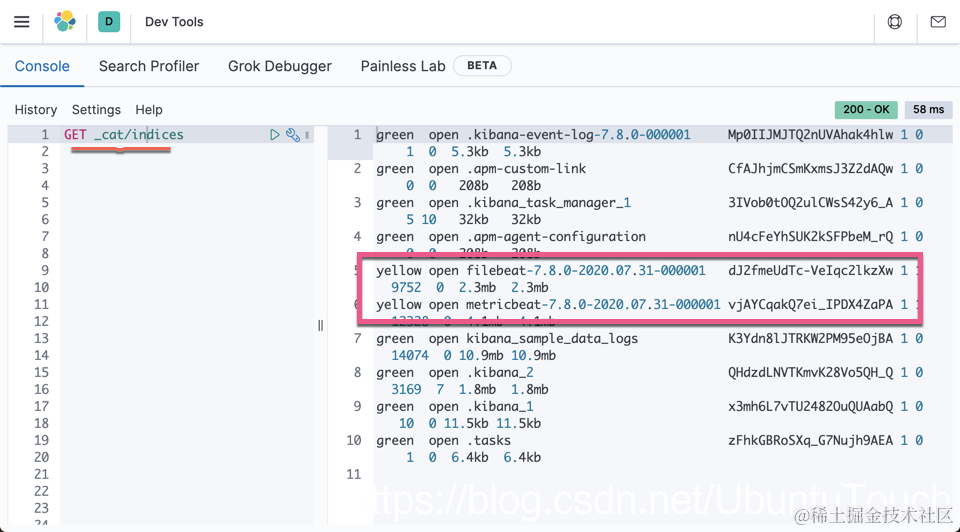Click the UUID zFhkGBRoSXq_G7Nujh9AEA
This screenshot has height=532, width=960.
[811, 441]
